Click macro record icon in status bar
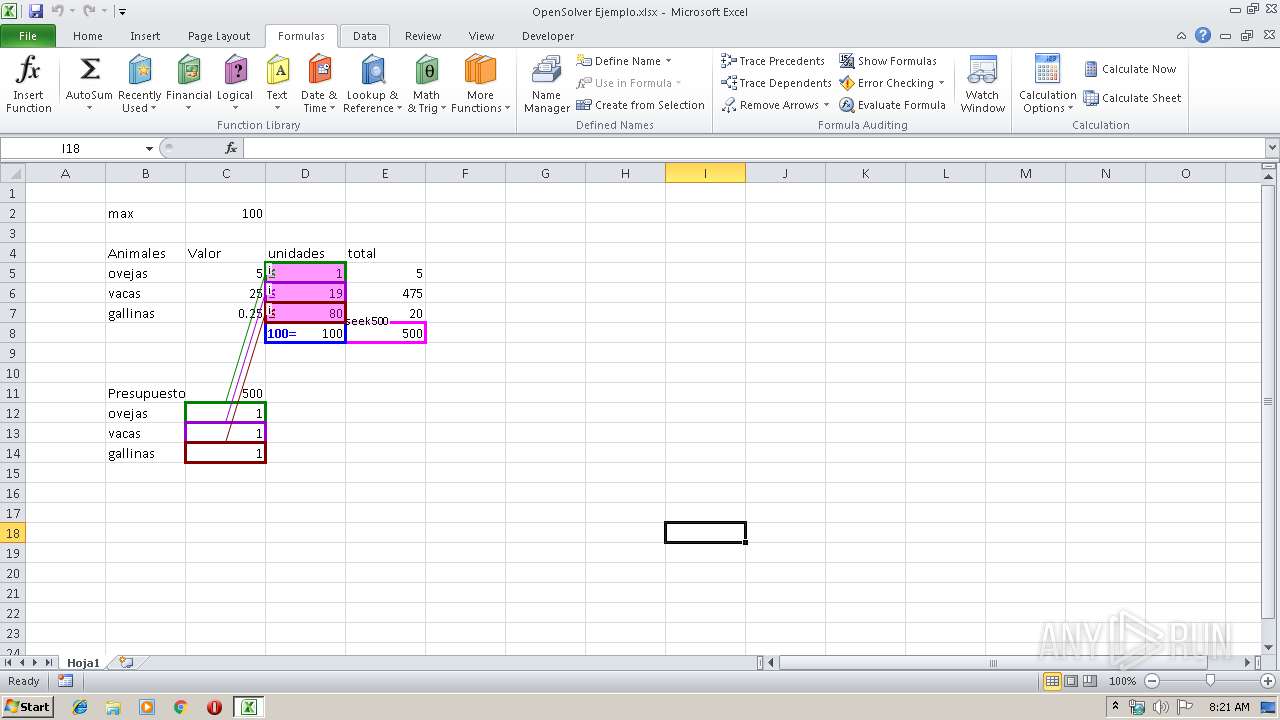Viewport: 1280px width, 720px height. 65,681
